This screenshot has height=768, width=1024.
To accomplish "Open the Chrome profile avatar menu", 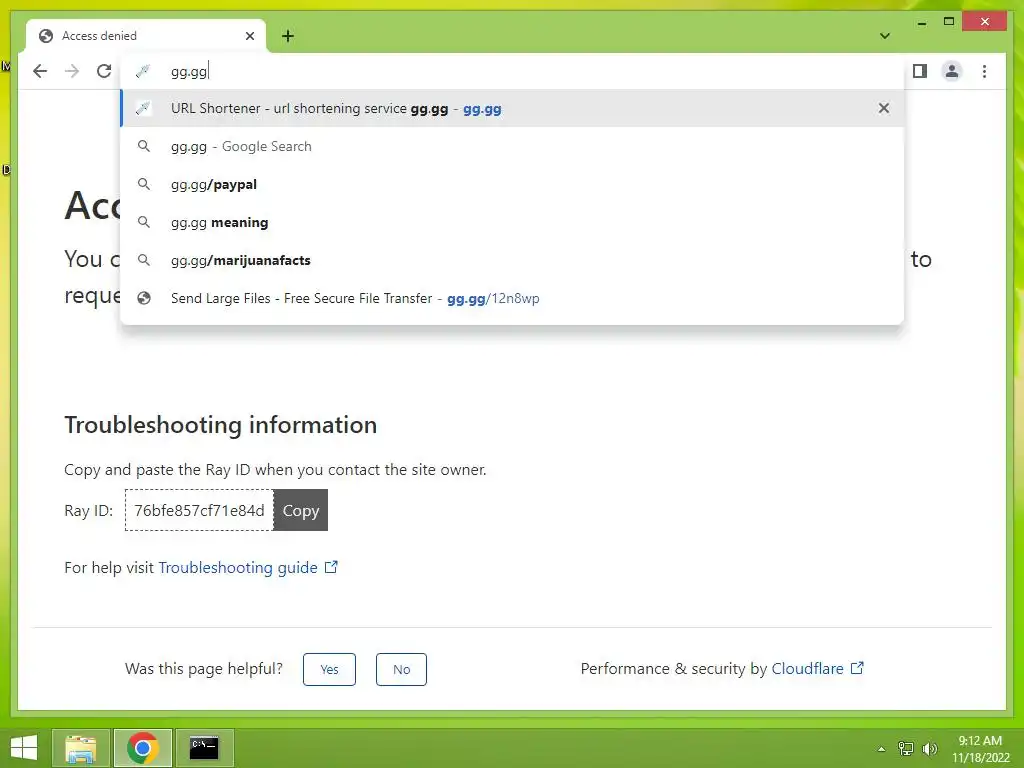I will (x=952, y=71).
